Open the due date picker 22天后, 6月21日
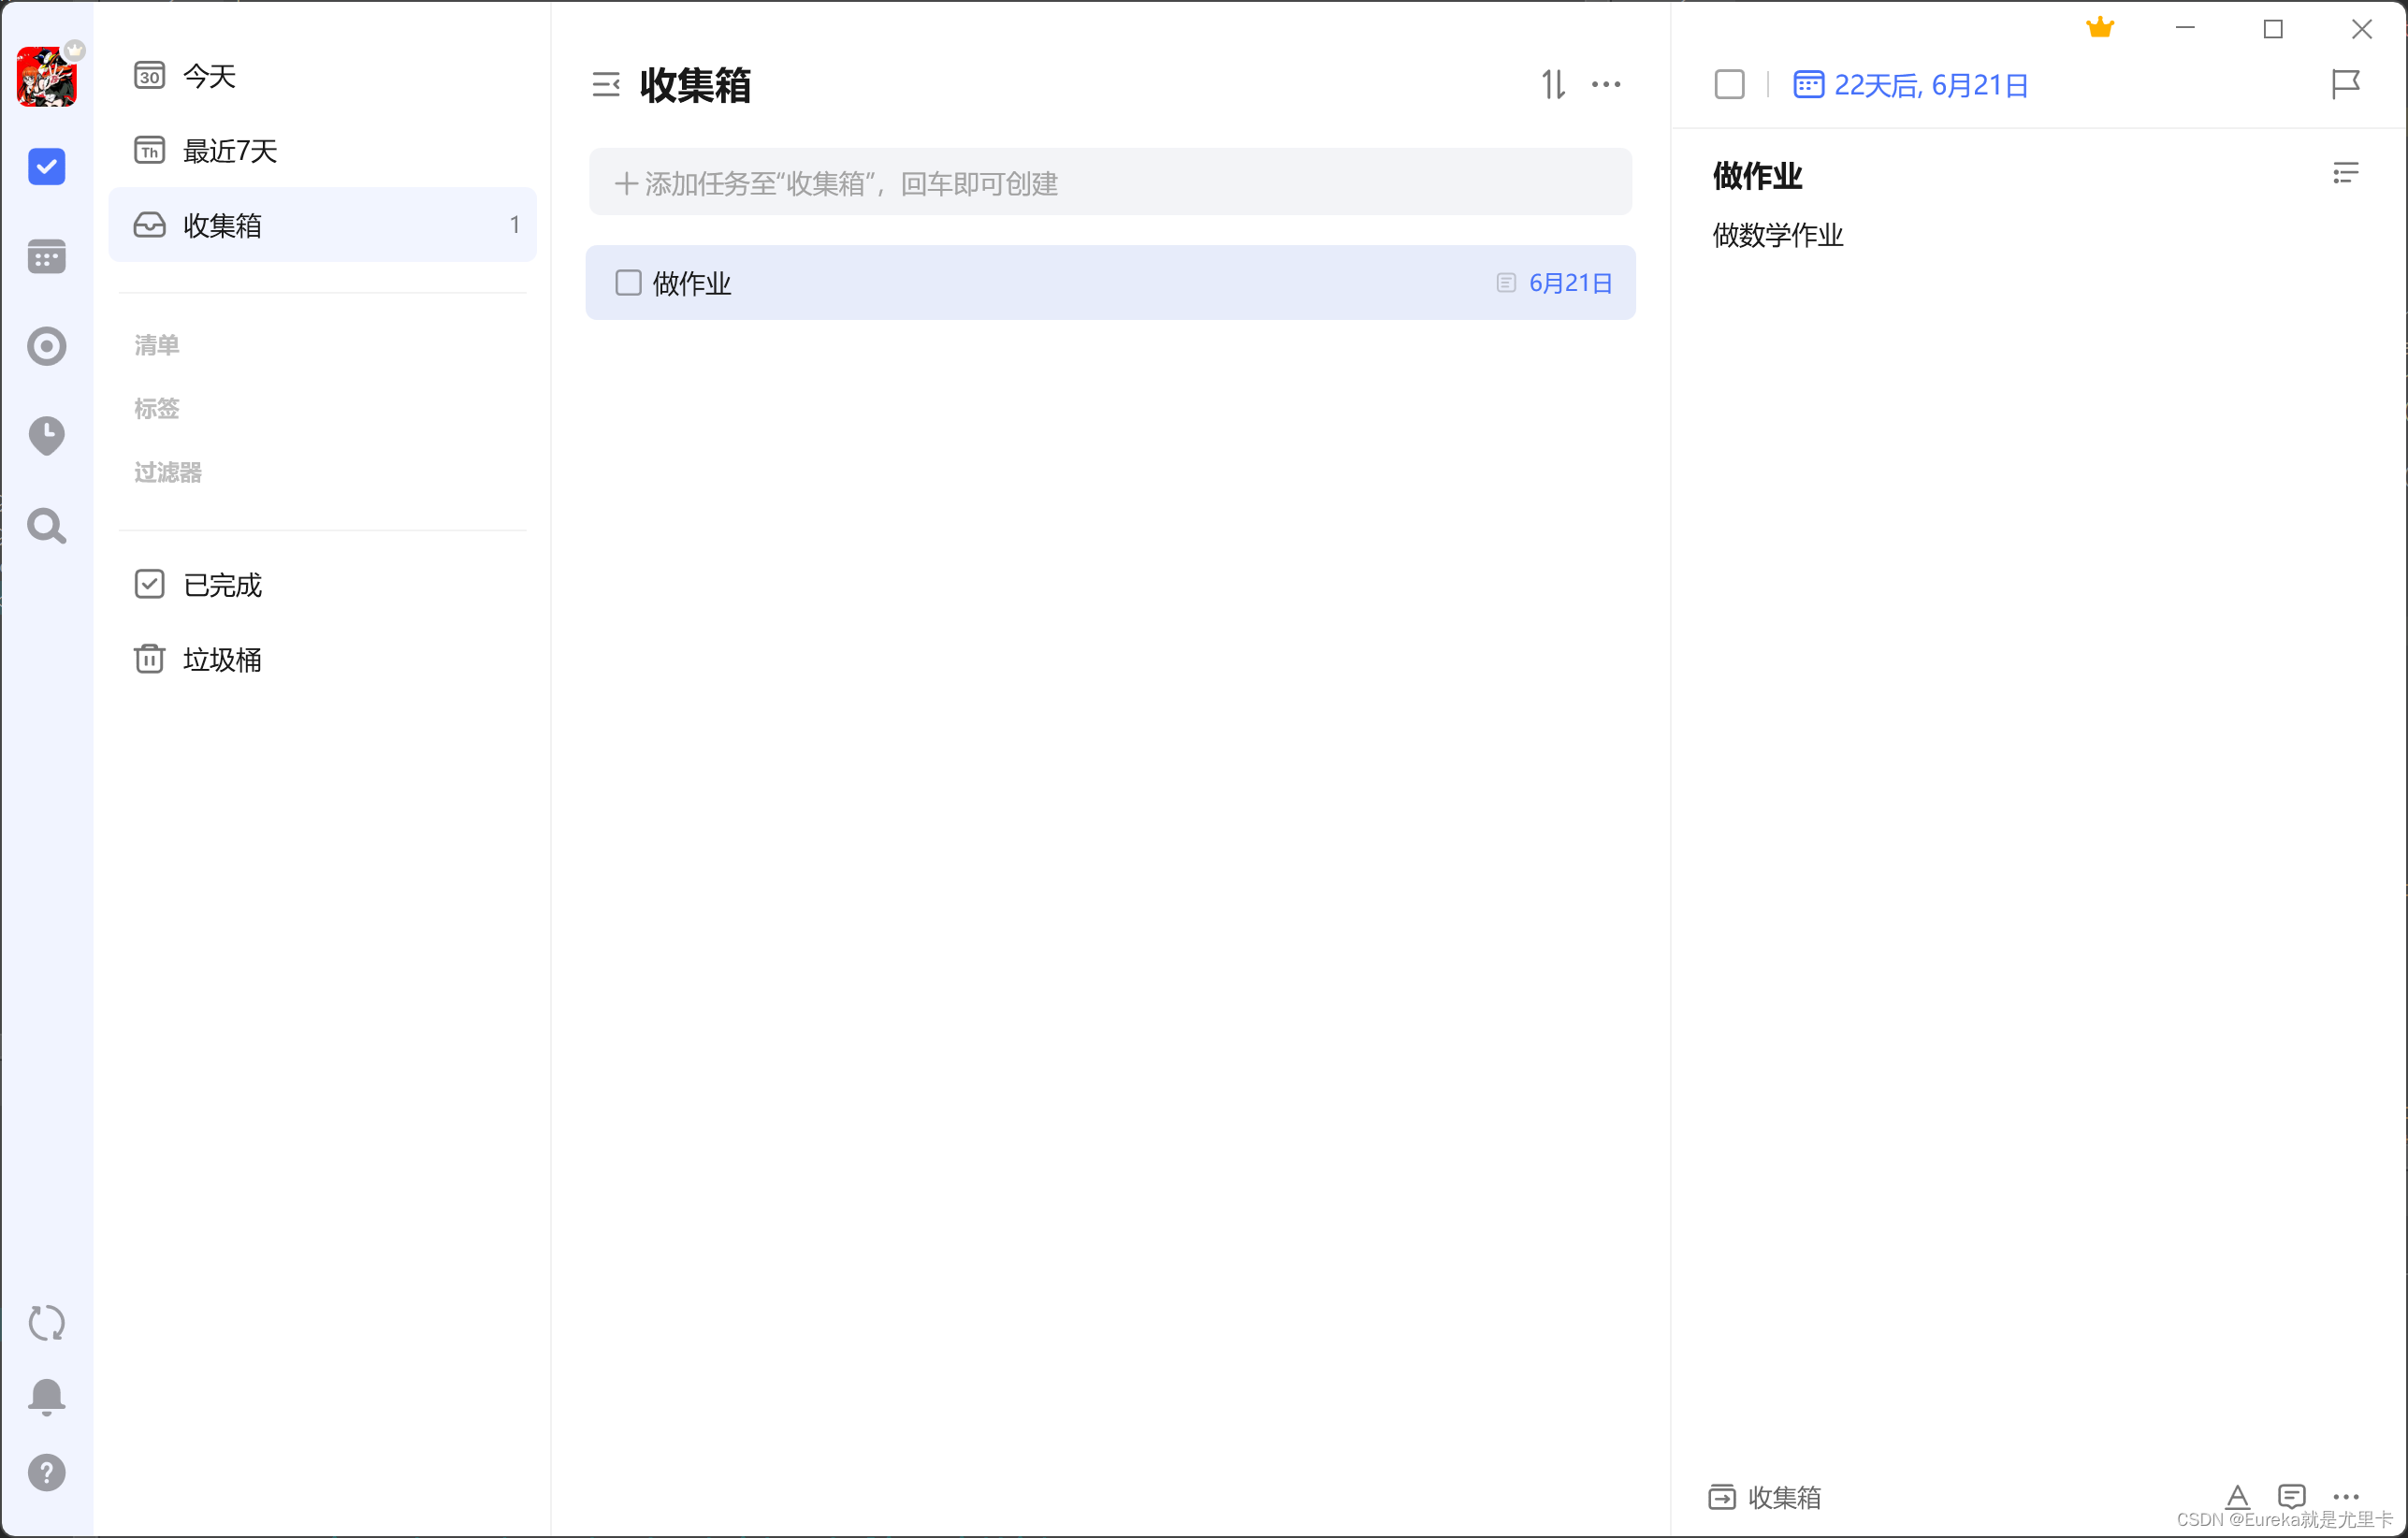Viewport: 2408px width, 1538px height. click(1911, 85)
